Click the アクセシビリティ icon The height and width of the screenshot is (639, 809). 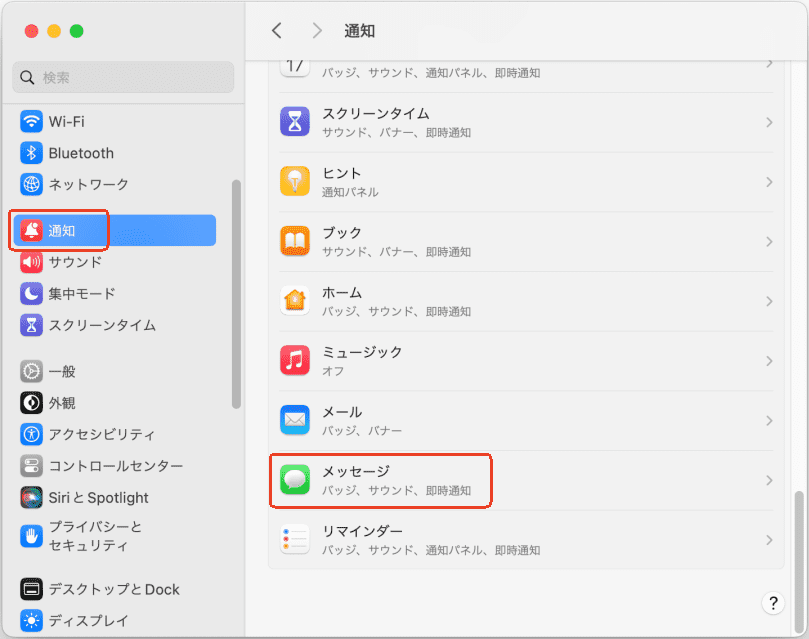coord(31,434)
